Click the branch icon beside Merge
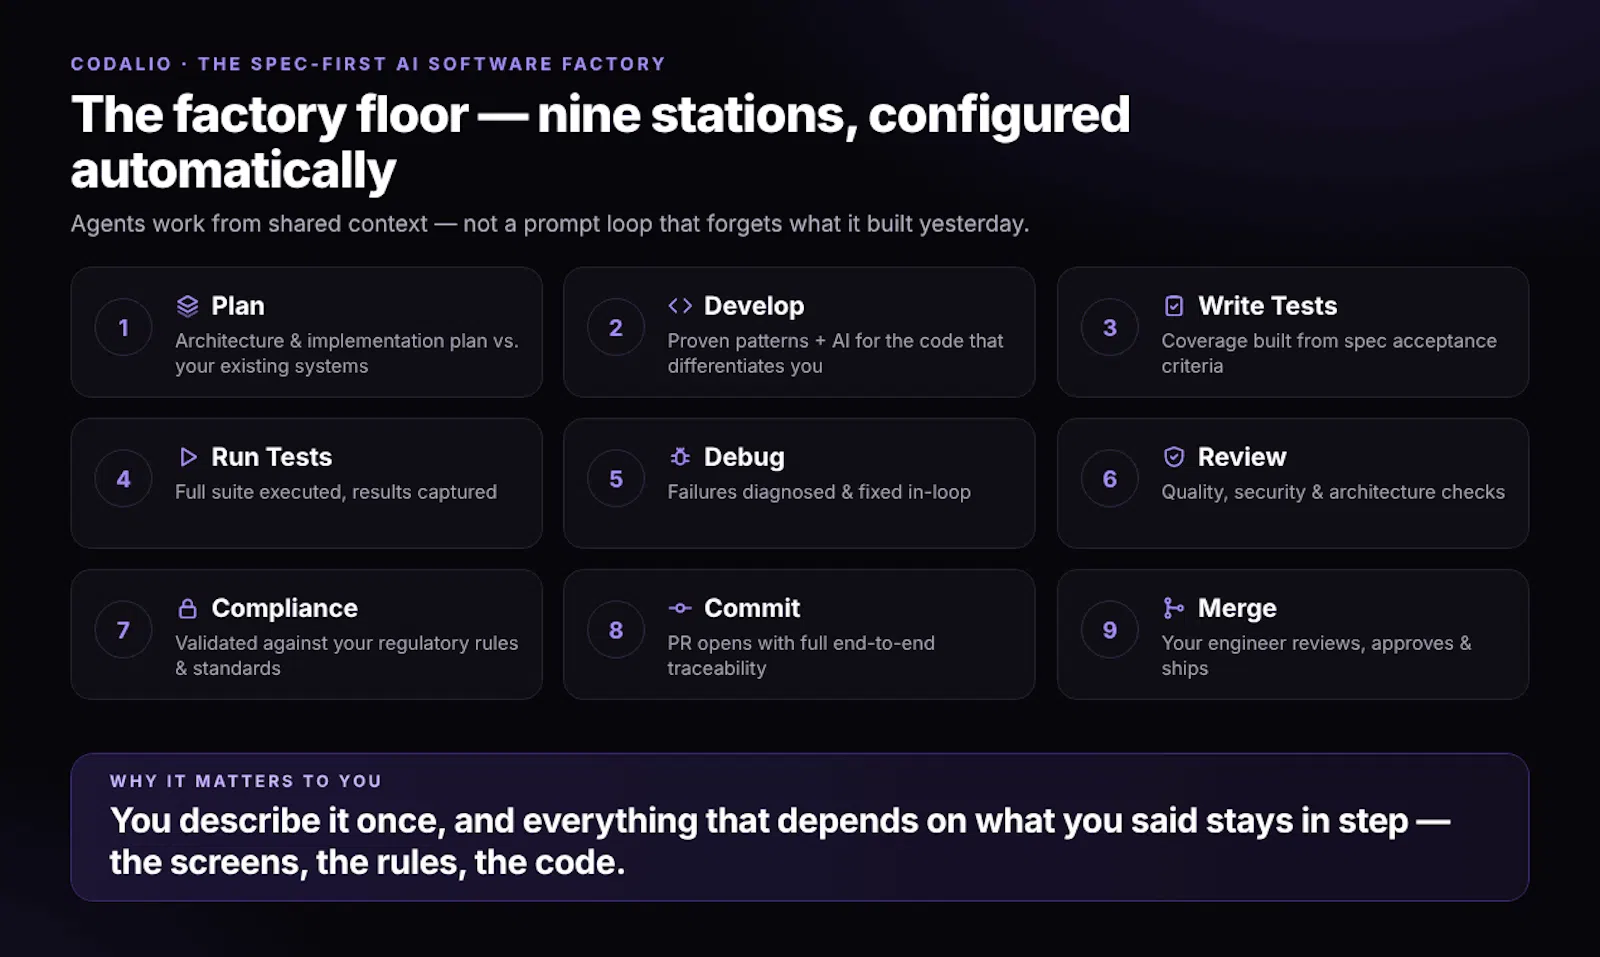This screenshot has width=1600, height=957. tap(1174, 608)
